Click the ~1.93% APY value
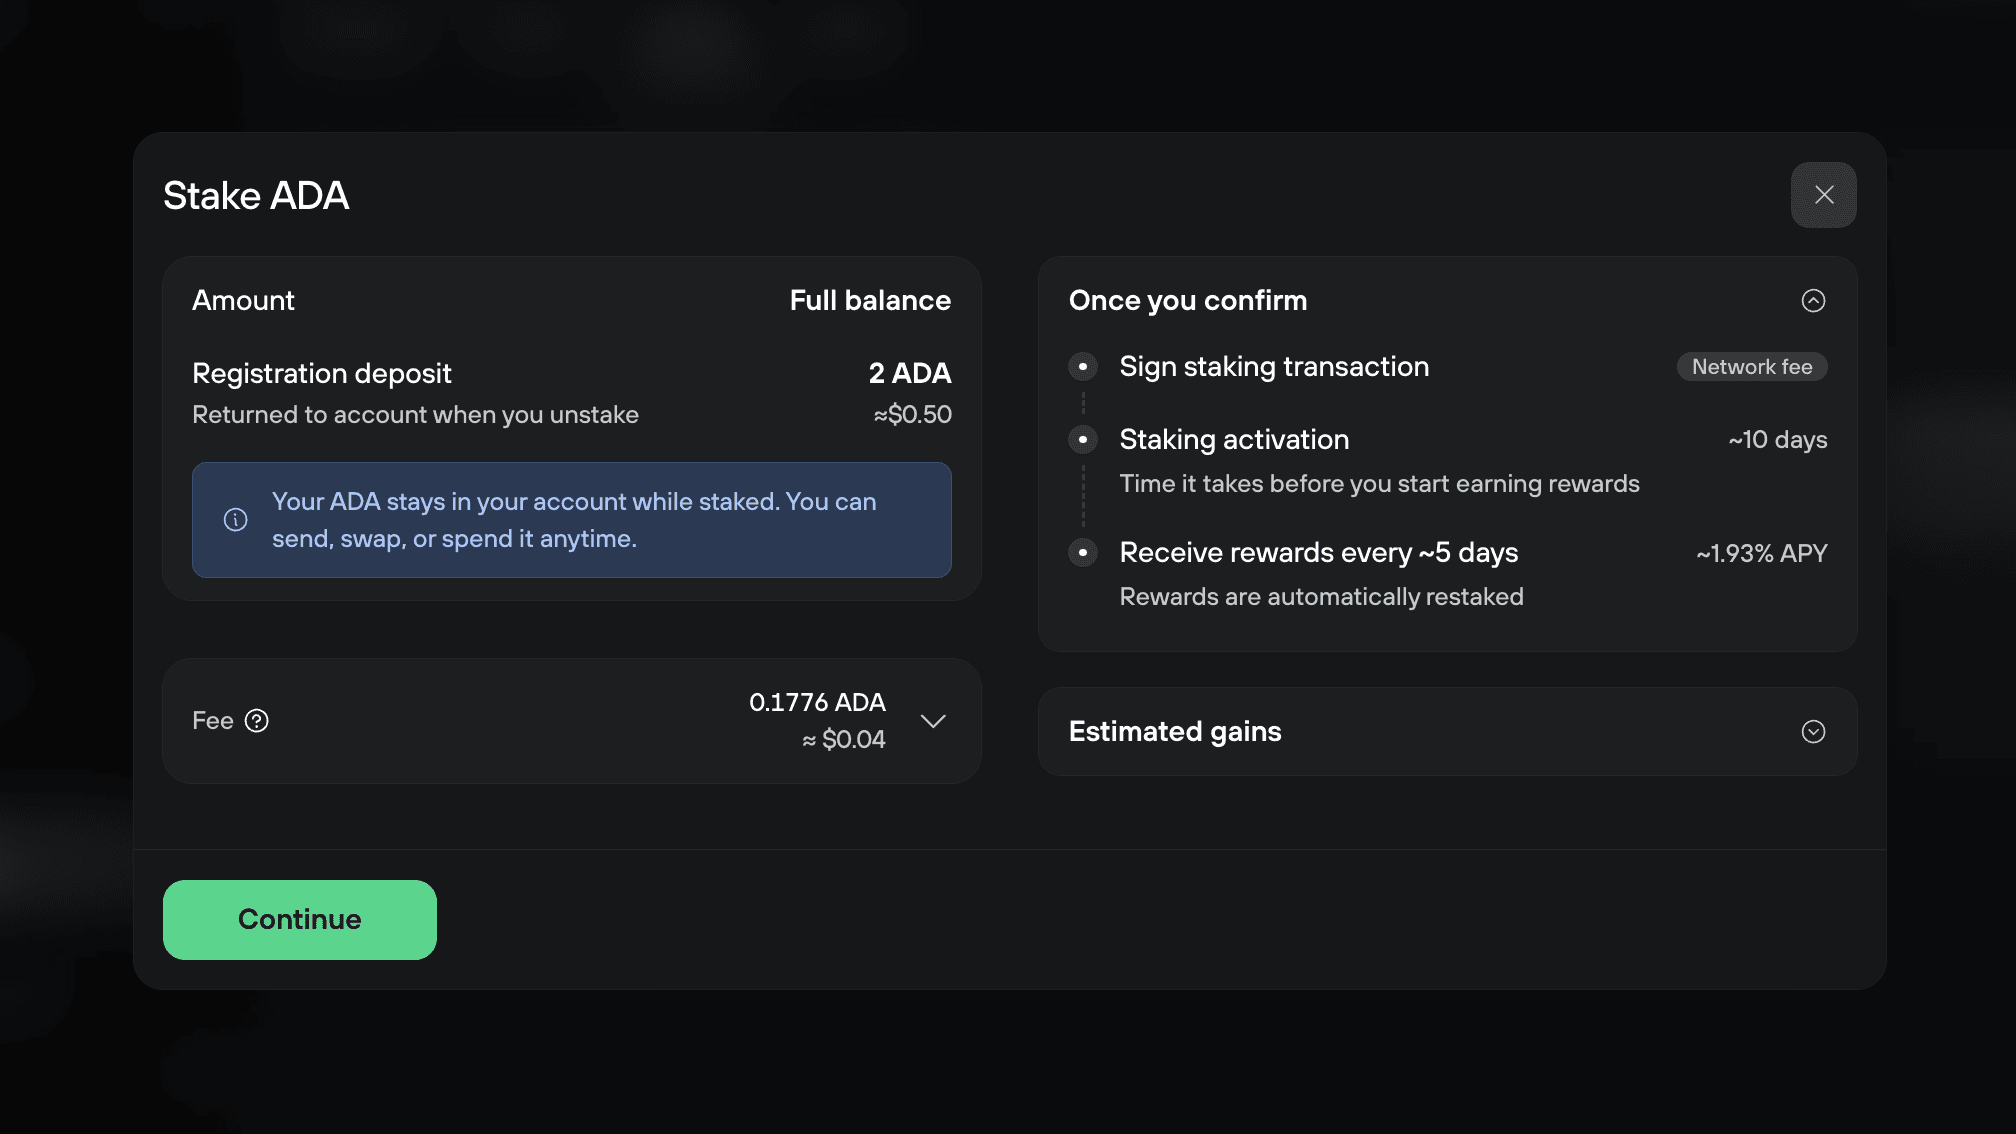 click(x=1762, y=553)
